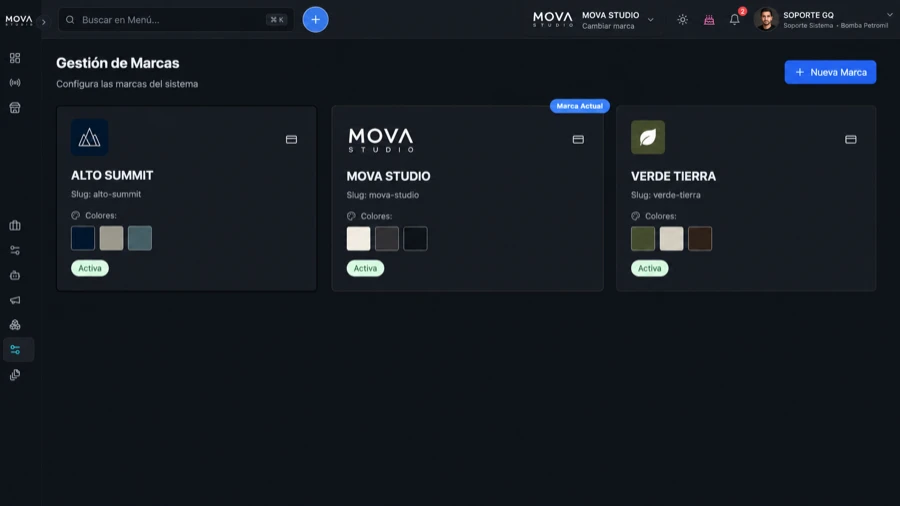Open the stacked cubes icon in sidebar
The height and width of the screenshot is (506, 900).
[15, 325]
